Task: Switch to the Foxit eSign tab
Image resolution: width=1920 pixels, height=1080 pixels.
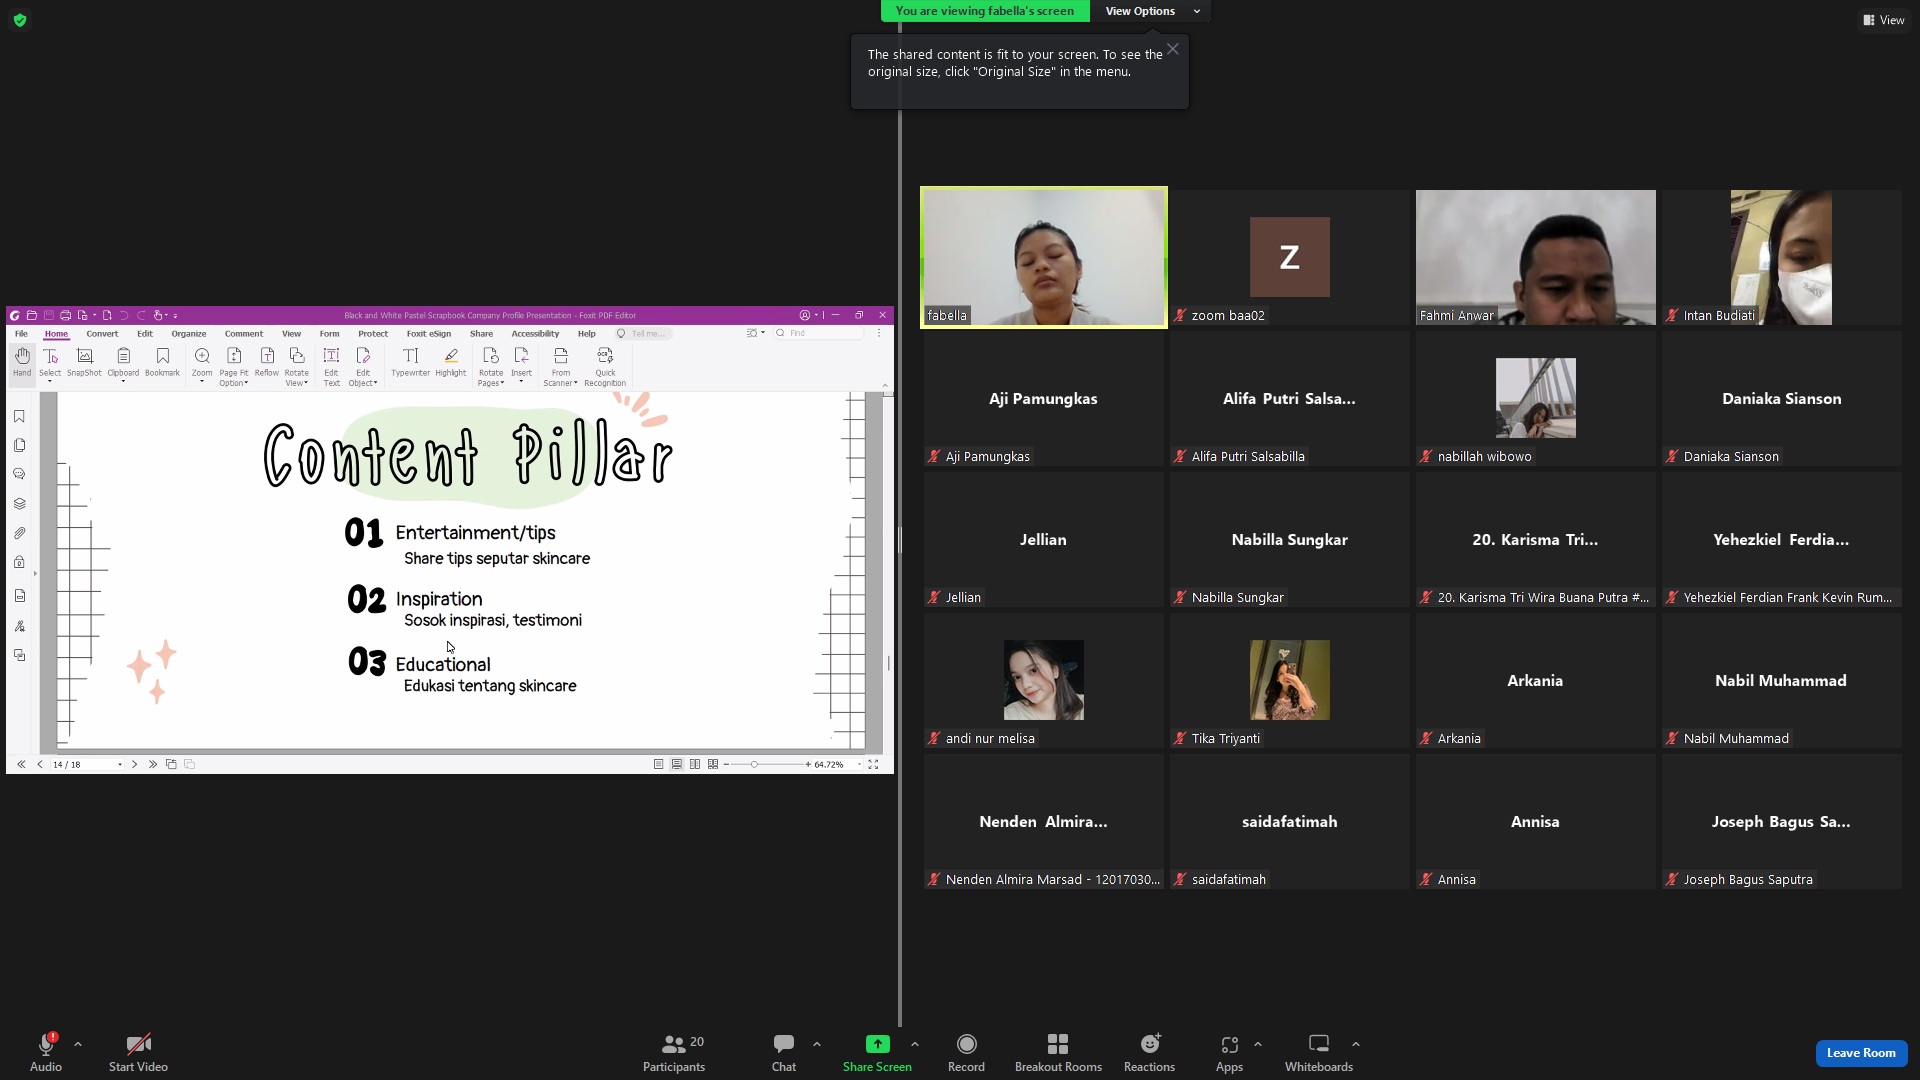Action: point(429,334)
